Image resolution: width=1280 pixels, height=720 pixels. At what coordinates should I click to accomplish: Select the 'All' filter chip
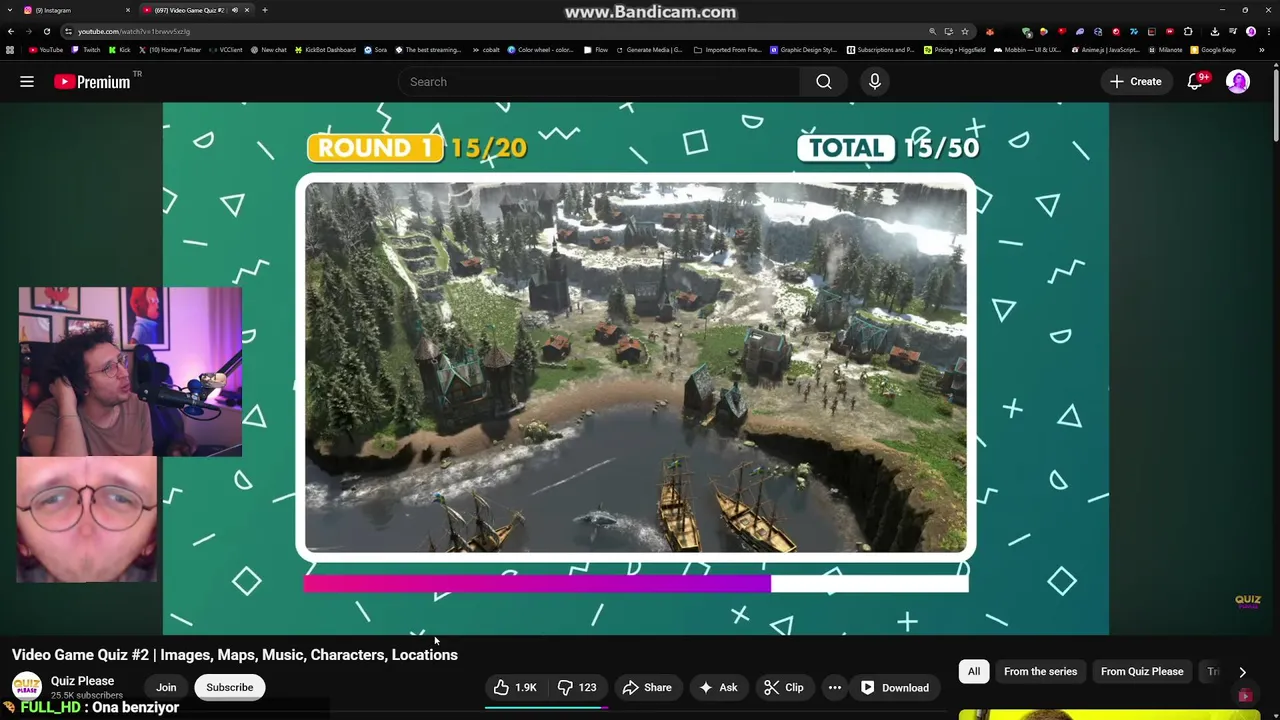pos(974,672)
